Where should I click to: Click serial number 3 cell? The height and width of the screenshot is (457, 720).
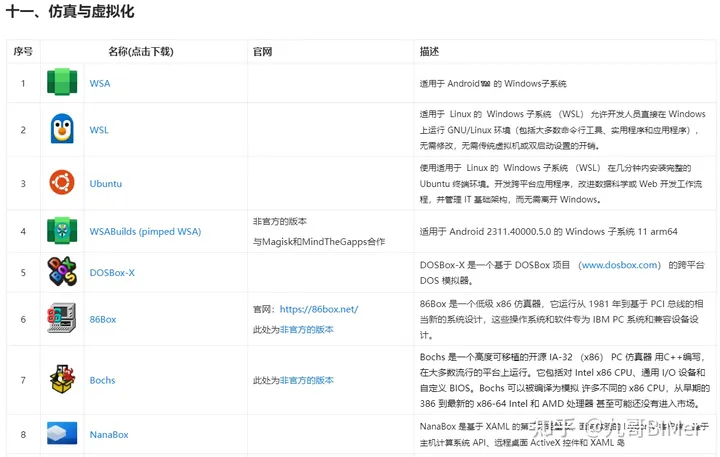(23, 184)
